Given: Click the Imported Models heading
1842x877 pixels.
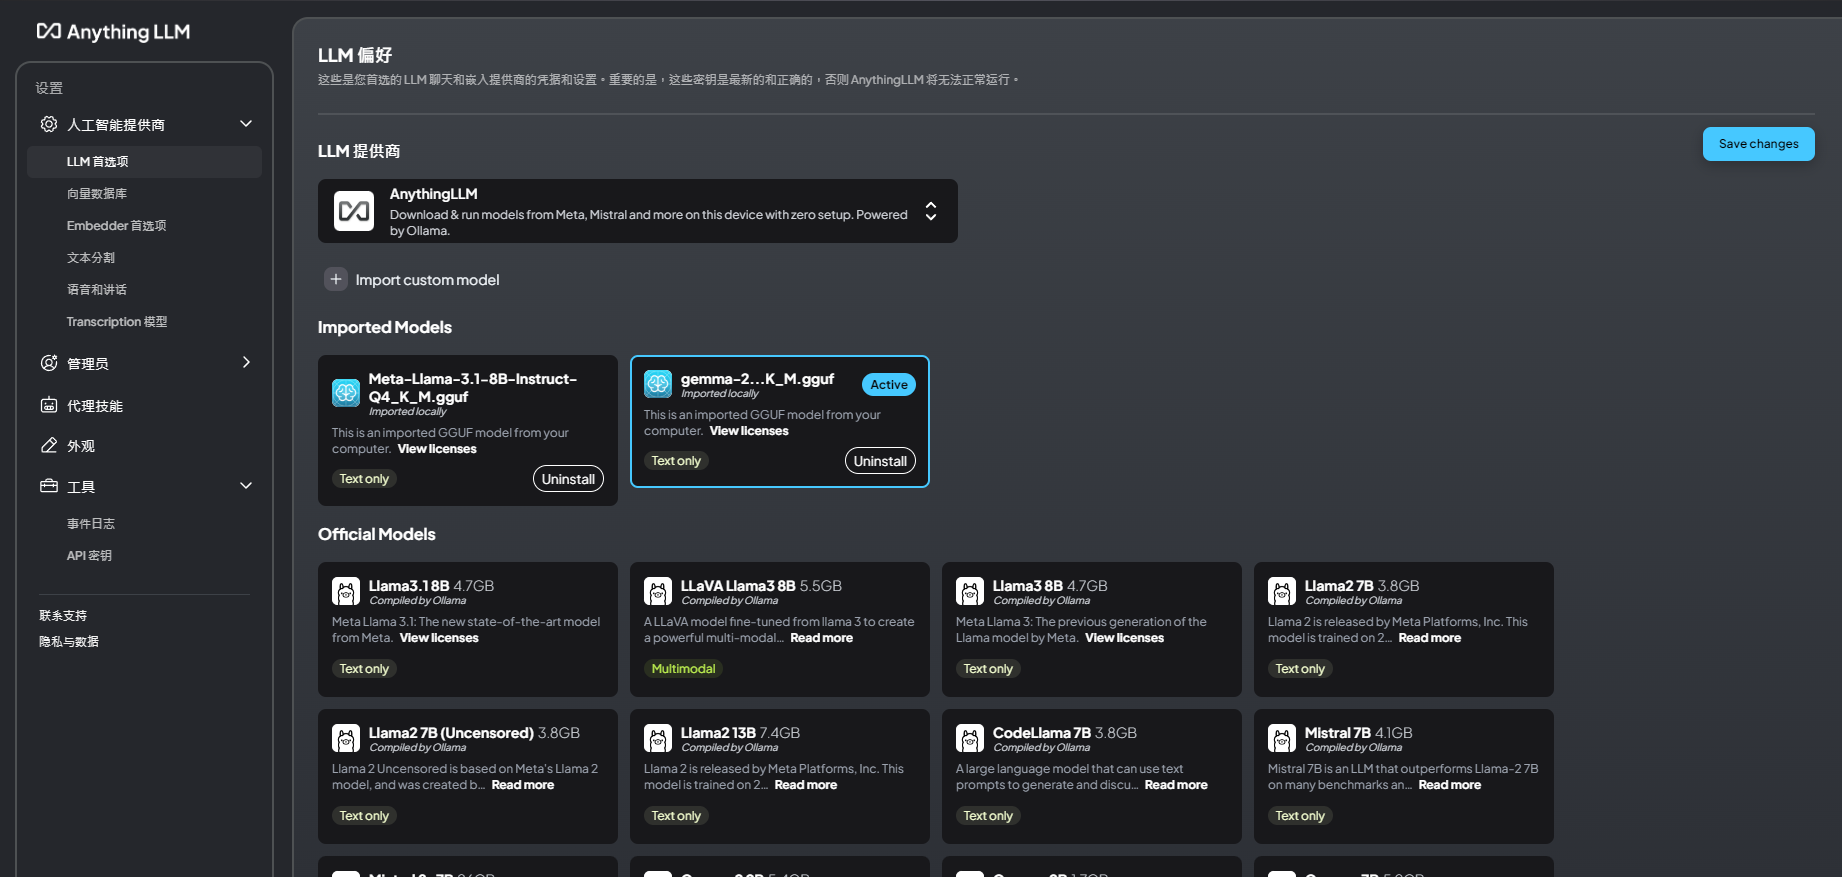Looking at the screenshot, I should [x=385, y=327].
